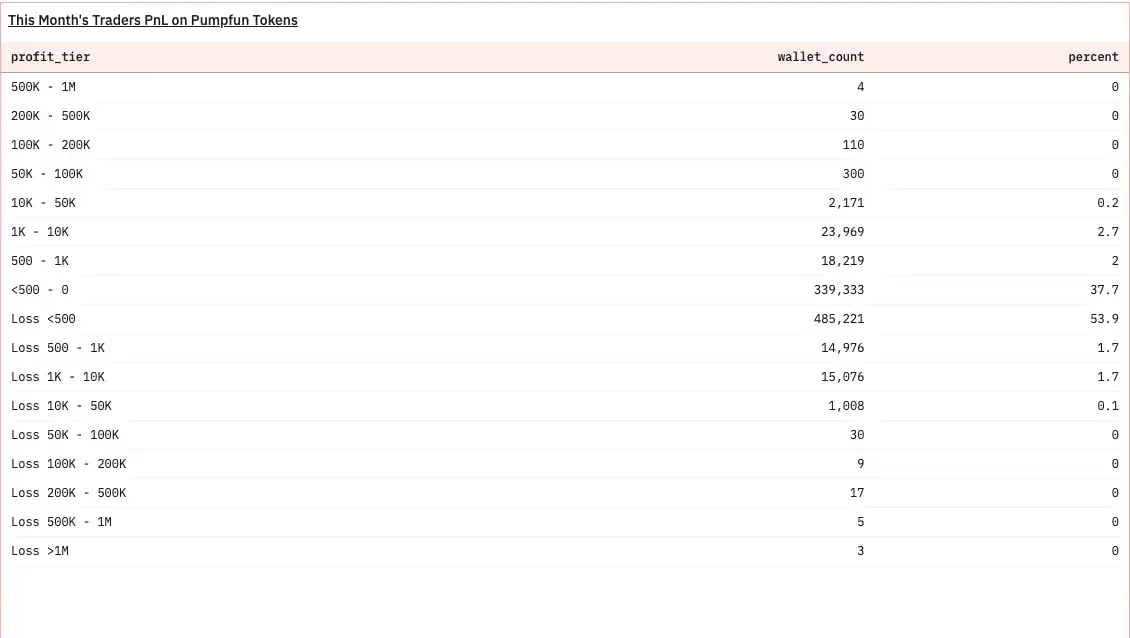1130x638 pixels.
Task: Open the Traders PnL on Pumpfun title link
Action: [153, 20]
